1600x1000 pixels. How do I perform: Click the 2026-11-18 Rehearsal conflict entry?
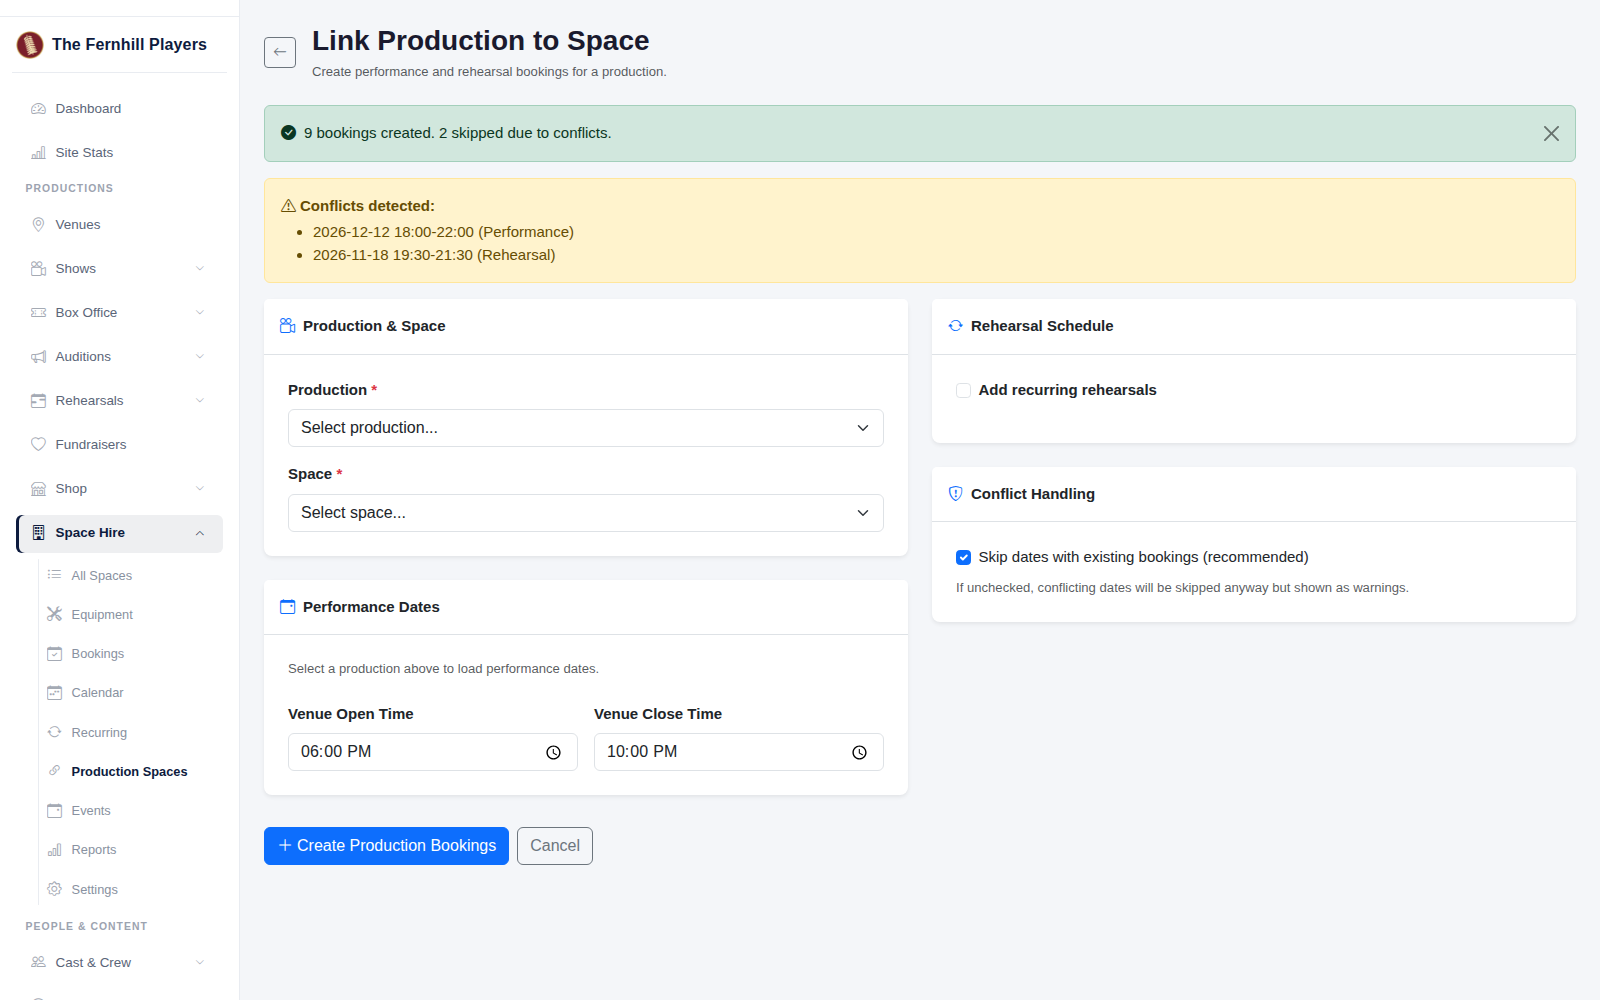tap(434, 255)
